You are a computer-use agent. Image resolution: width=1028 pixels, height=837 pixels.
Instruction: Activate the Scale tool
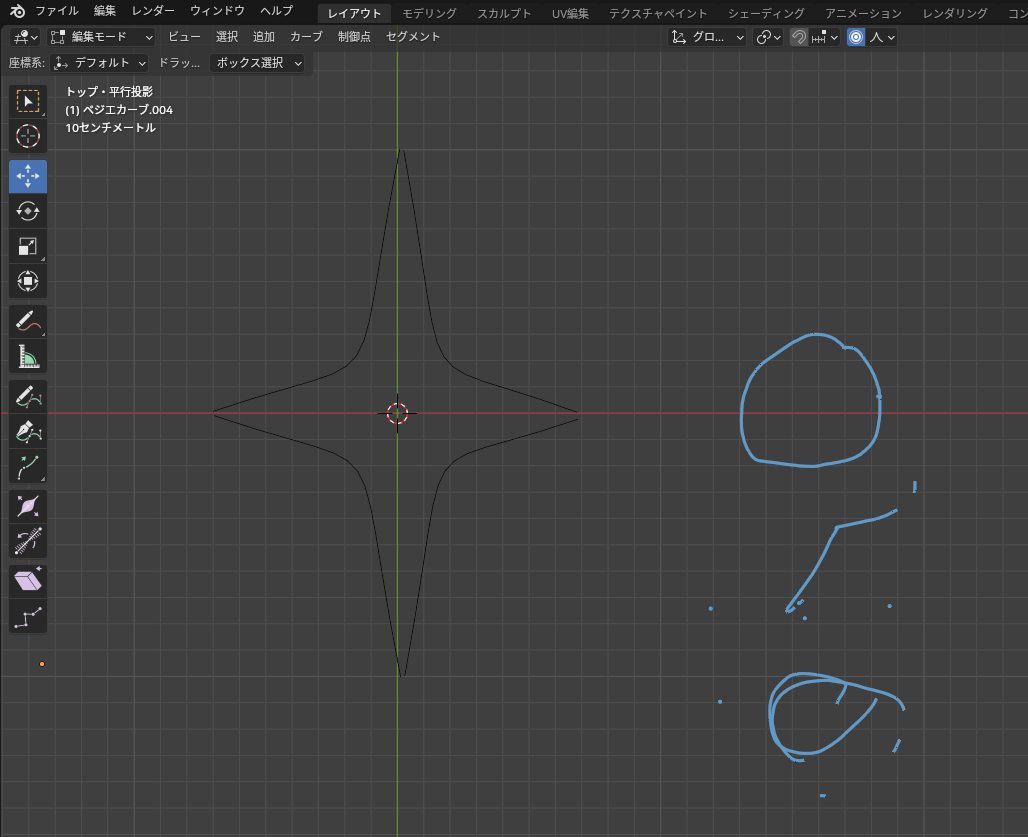28,246
